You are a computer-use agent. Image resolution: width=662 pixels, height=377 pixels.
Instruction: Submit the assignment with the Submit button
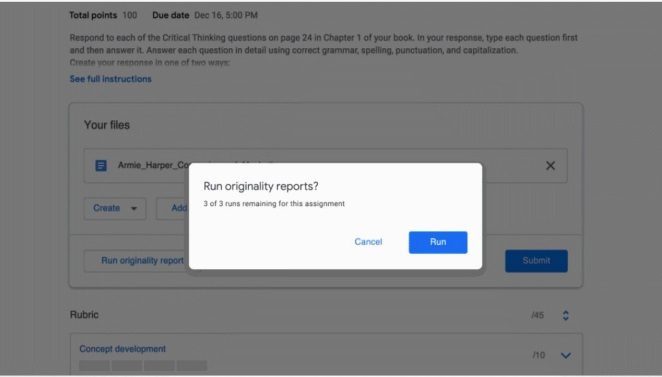536,261
